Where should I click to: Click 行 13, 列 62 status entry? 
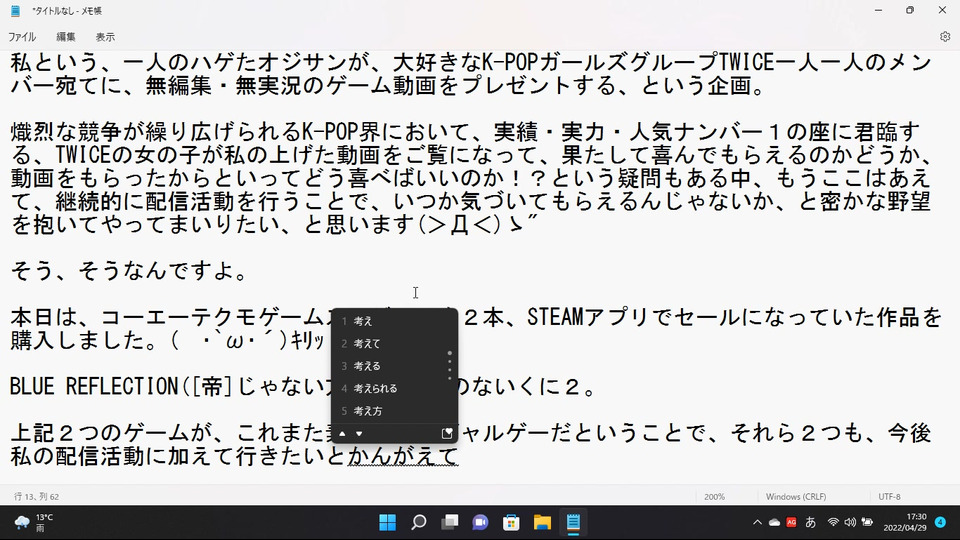click(x=37, y=497)
